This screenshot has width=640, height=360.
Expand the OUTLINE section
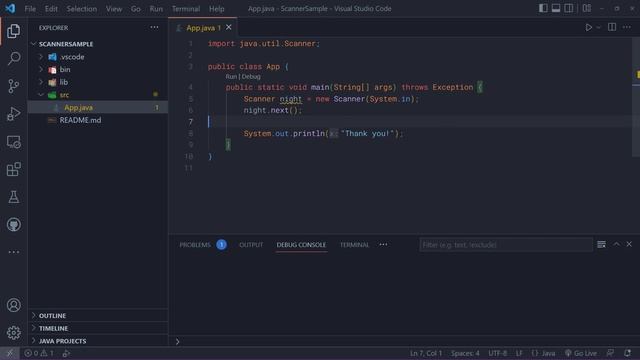click(x=98, y=316)
